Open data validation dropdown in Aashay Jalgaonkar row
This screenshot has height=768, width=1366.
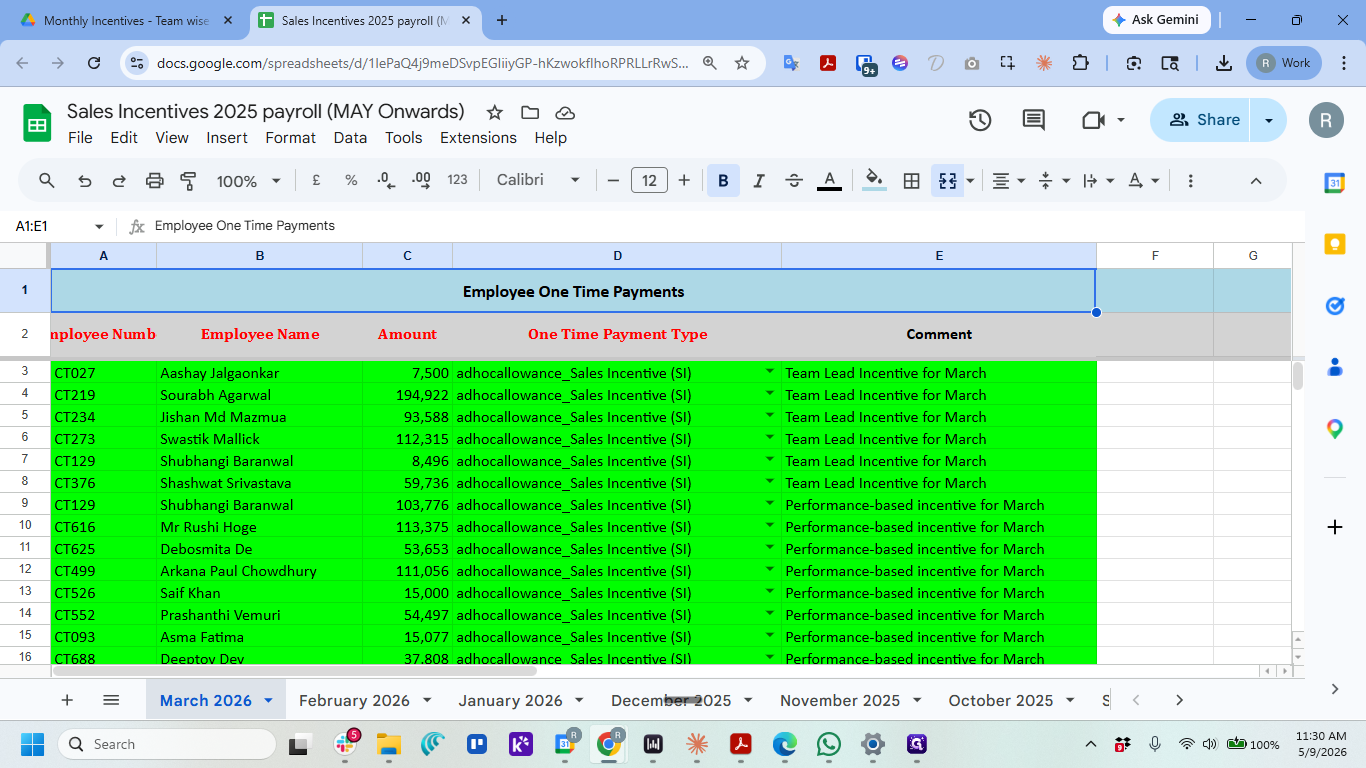point(770,371)
